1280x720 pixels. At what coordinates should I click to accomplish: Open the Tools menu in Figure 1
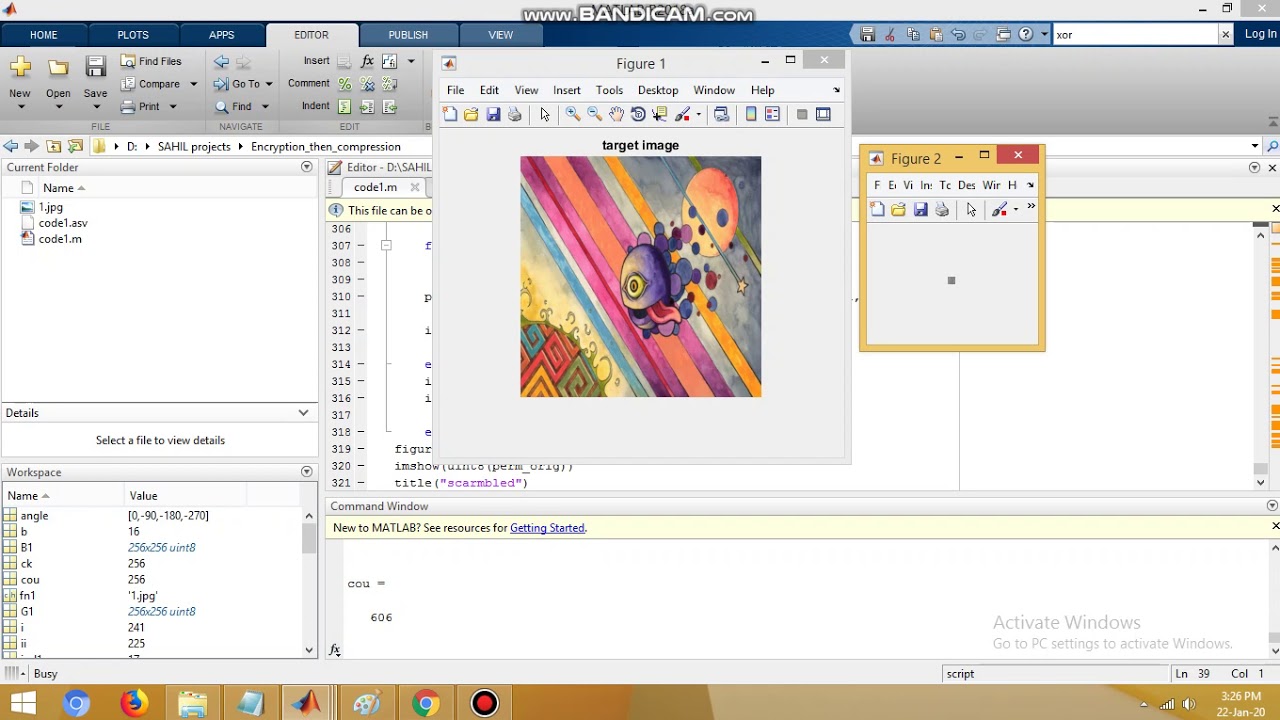point(609,90)
